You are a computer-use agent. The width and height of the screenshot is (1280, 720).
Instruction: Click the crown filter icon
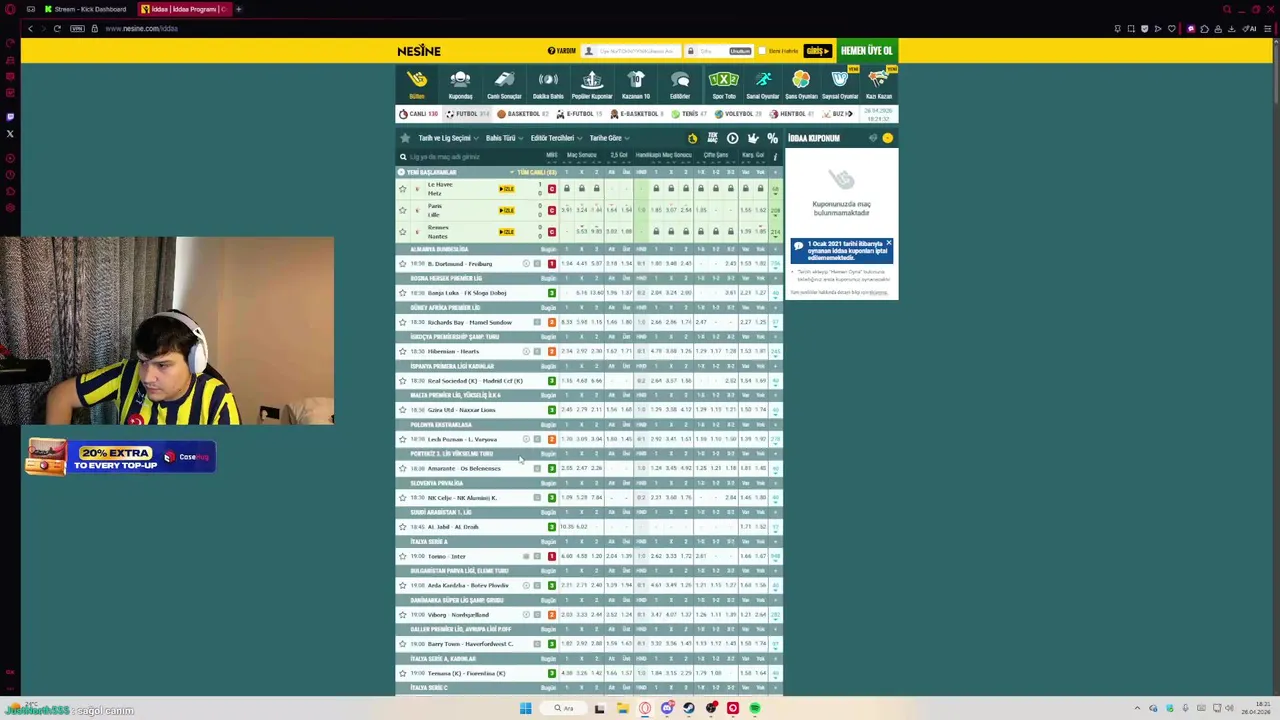click(x=752, y=138)
